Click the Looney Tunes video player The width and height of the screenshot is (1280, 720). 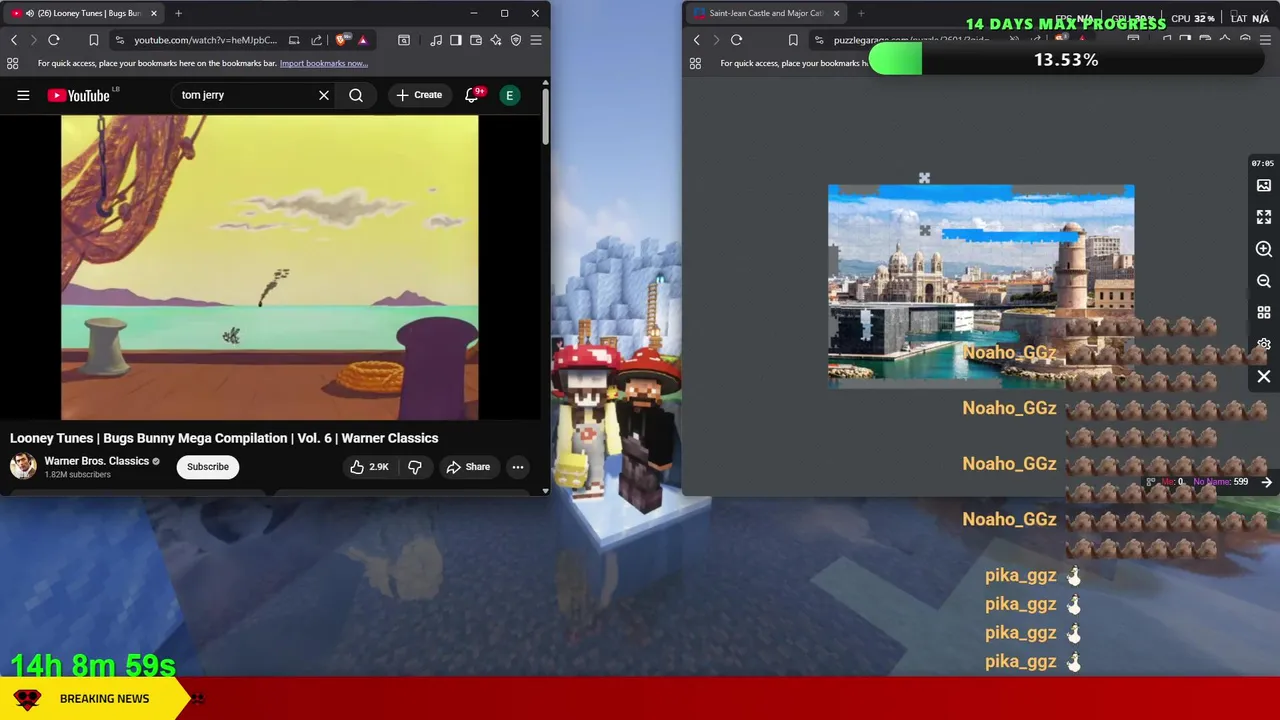270,267
